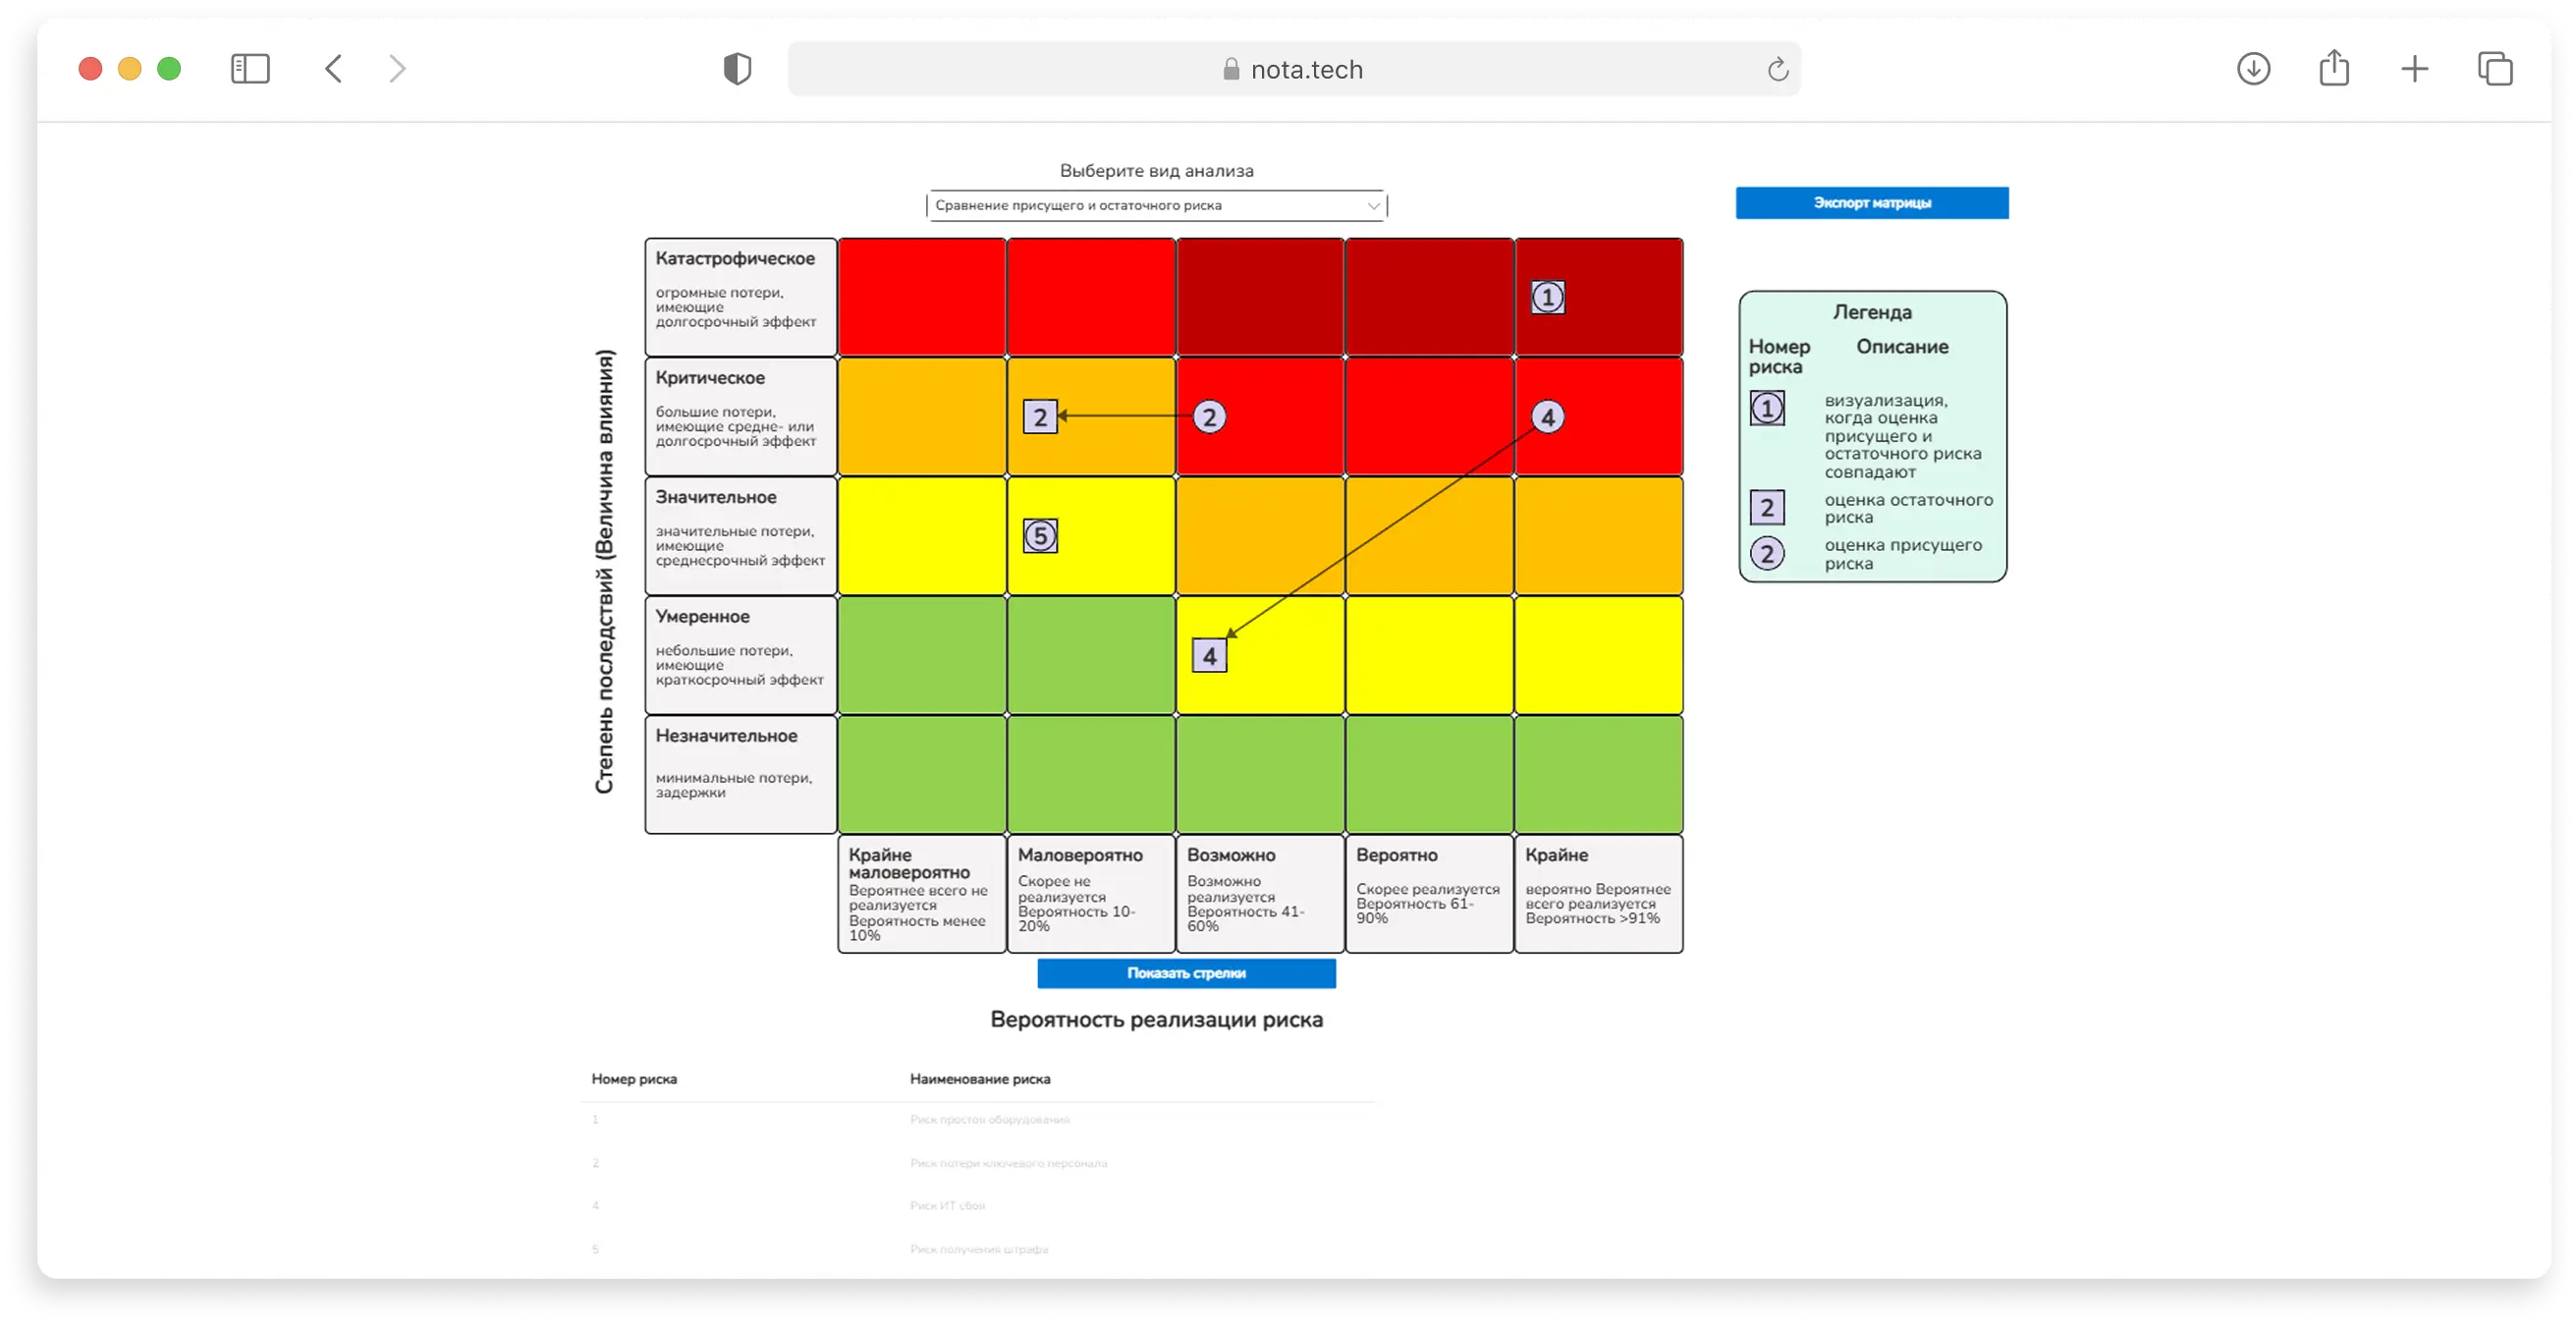Screen dimensions: 2576x1323
Task: Show the Safari downloads icon
Action: [x=2253, y=69]
